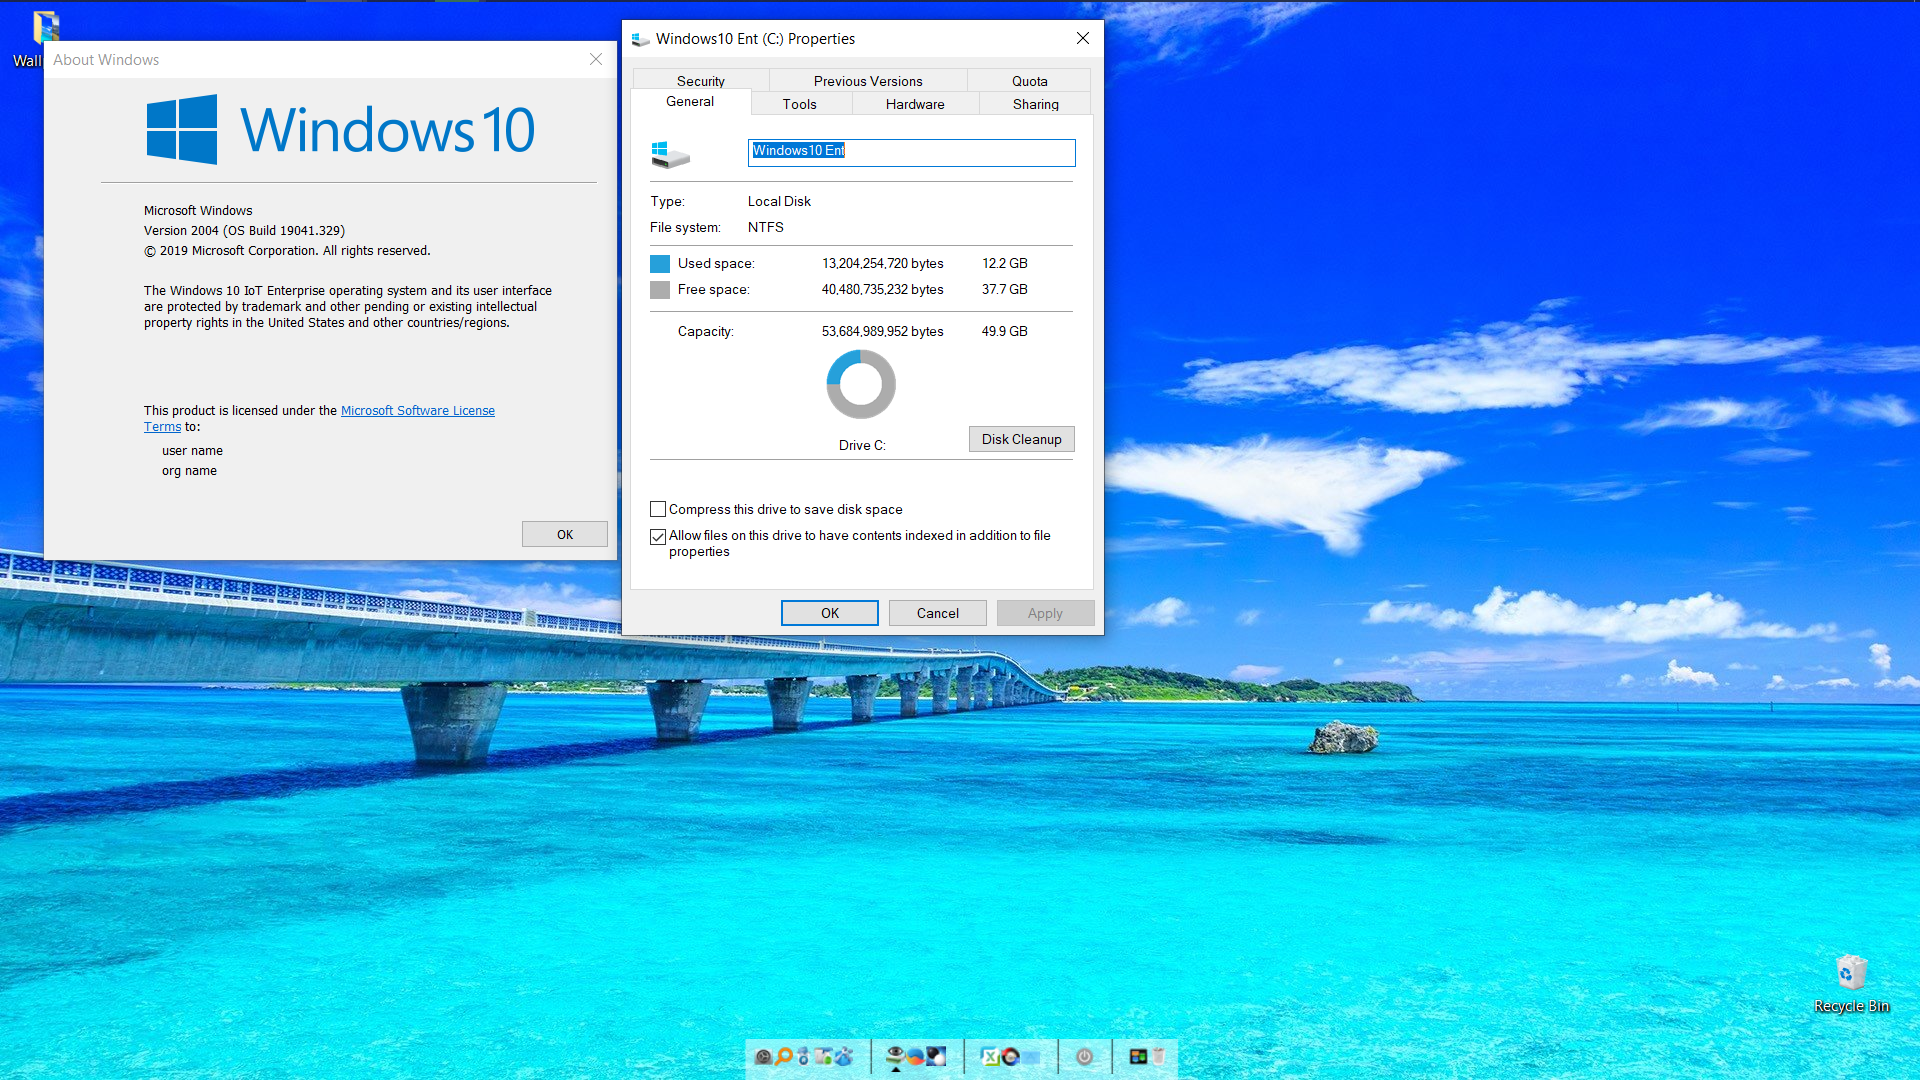
Task: Click the '13,204,254,720 bytes' used value
Action: (882, 263)
